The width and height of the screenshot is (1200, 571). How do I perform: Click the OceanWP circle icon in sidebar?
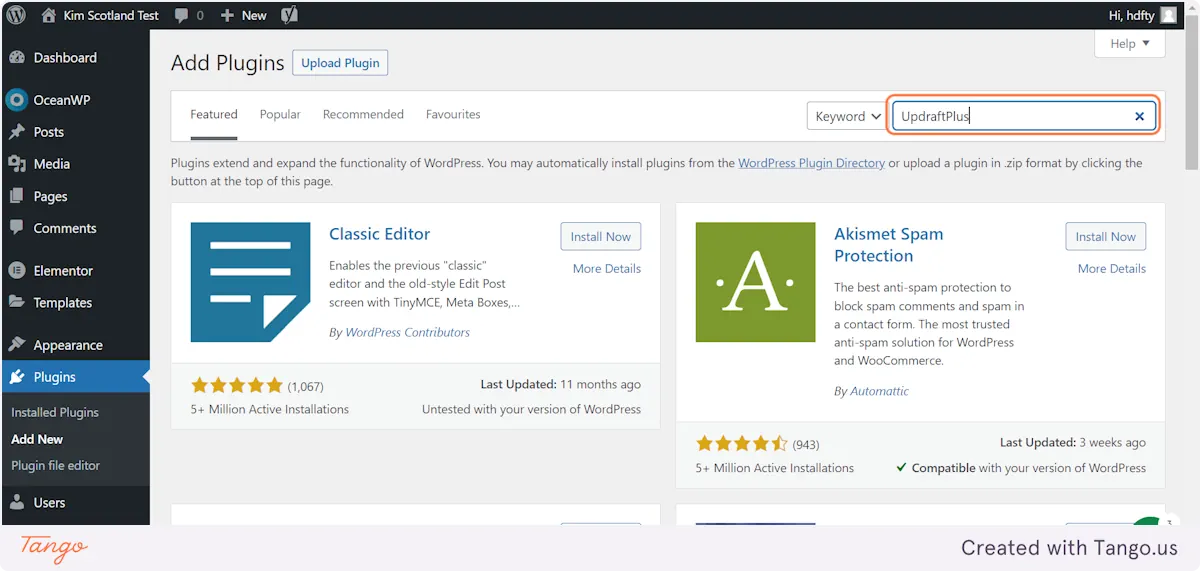[x=16, y=100]
